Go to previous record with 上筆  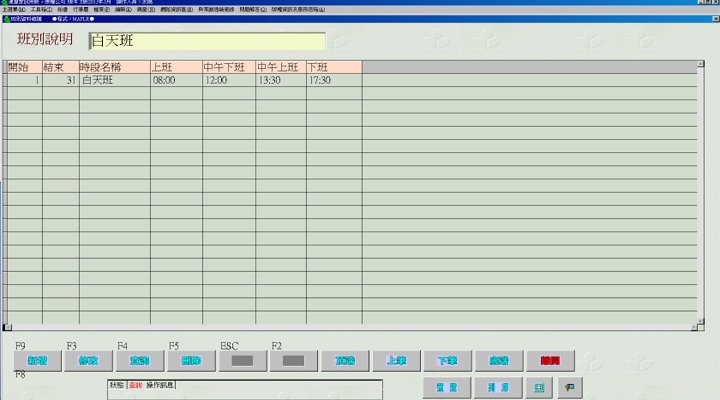pos(397,361)
